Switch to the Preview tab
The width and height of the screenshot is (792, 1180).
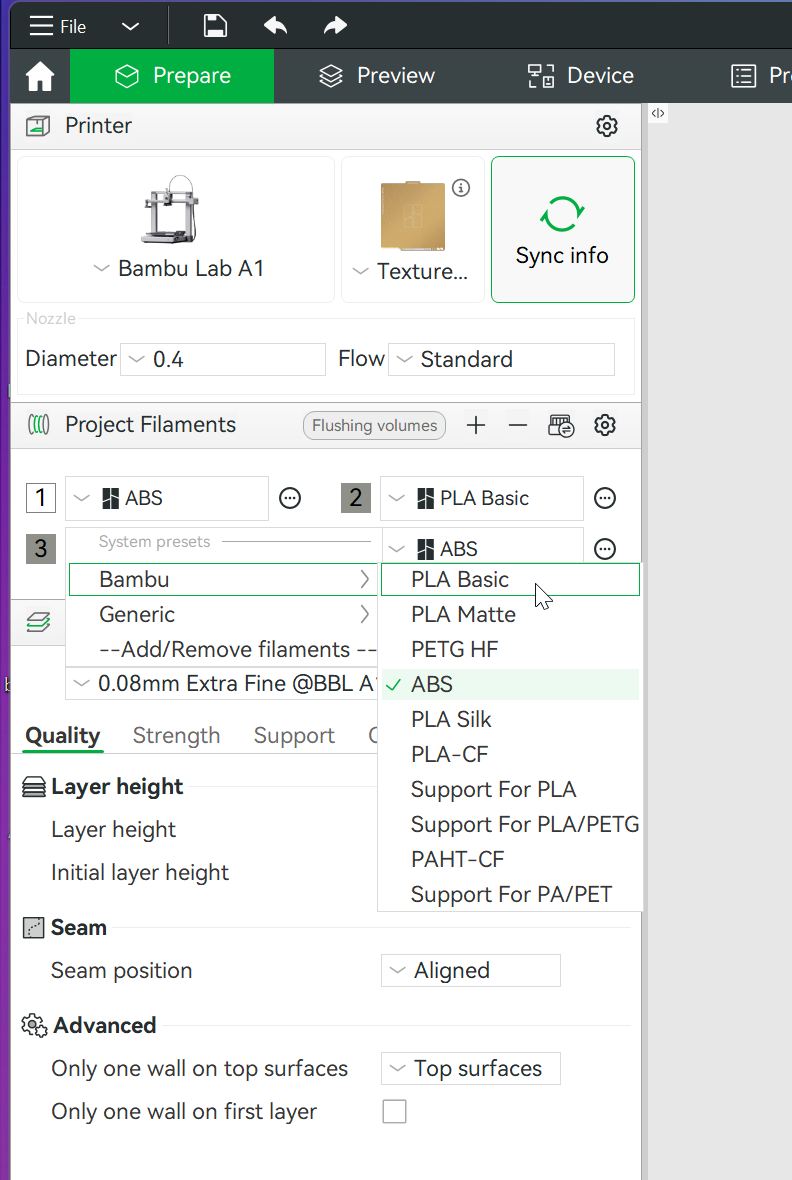pyautogui.click(x=377, y=76)
